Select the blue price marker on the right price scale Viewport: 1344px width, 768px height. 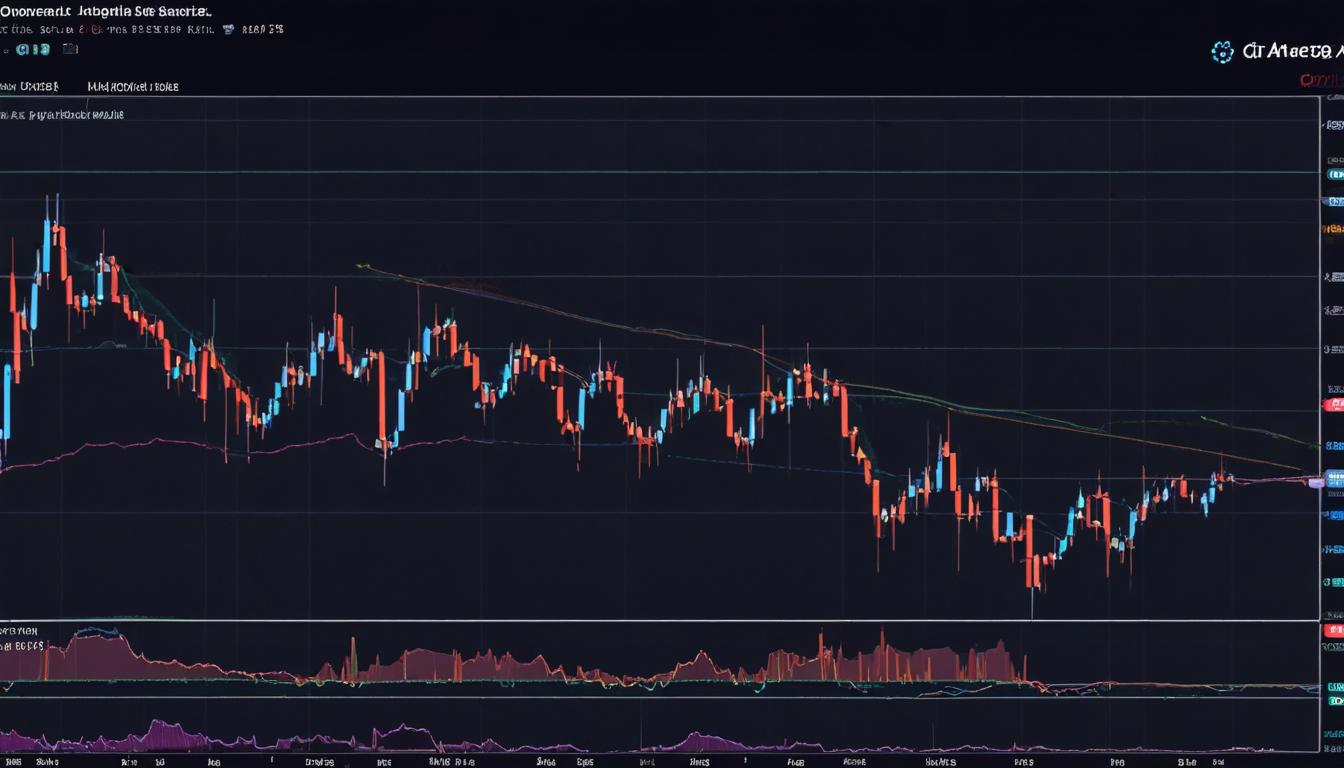[1335, 478]
